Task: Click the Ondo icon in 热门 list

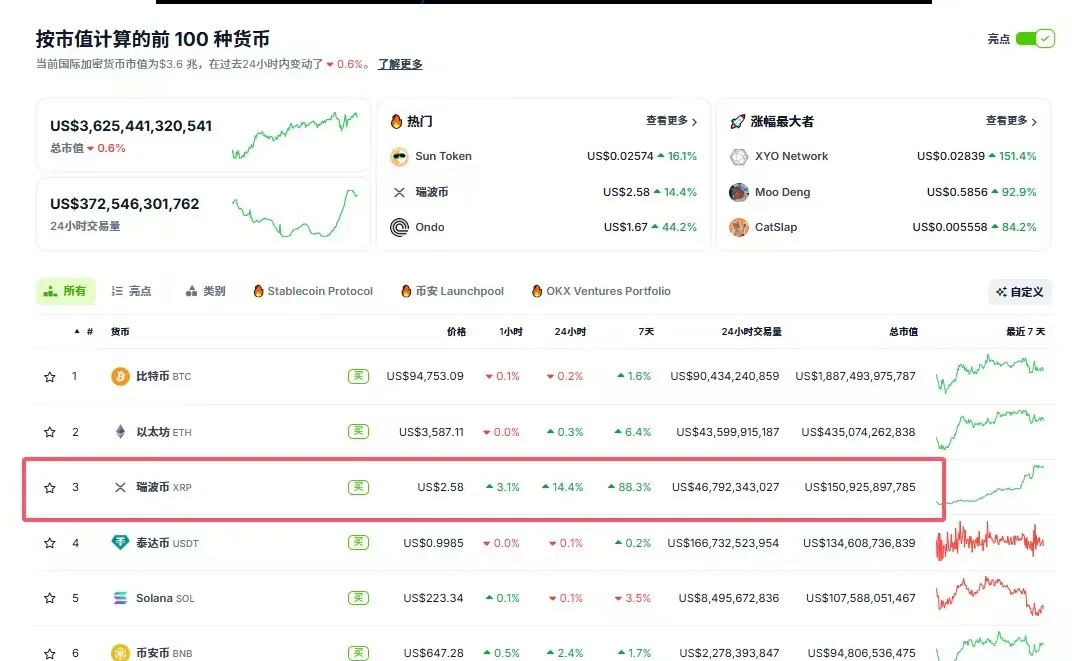Action: [x=399, y=227]
